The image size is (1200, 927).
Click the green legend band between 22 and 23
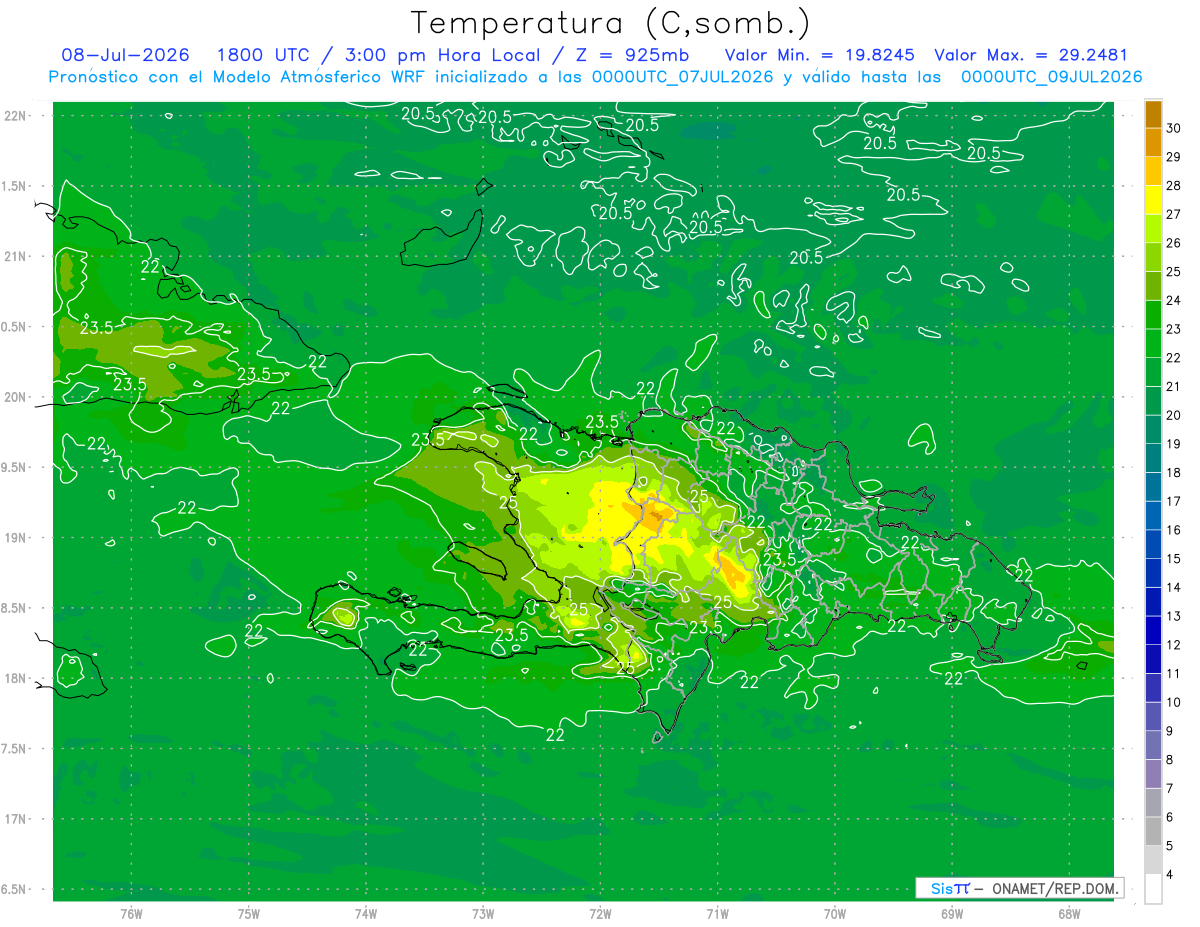(1153, 344)
